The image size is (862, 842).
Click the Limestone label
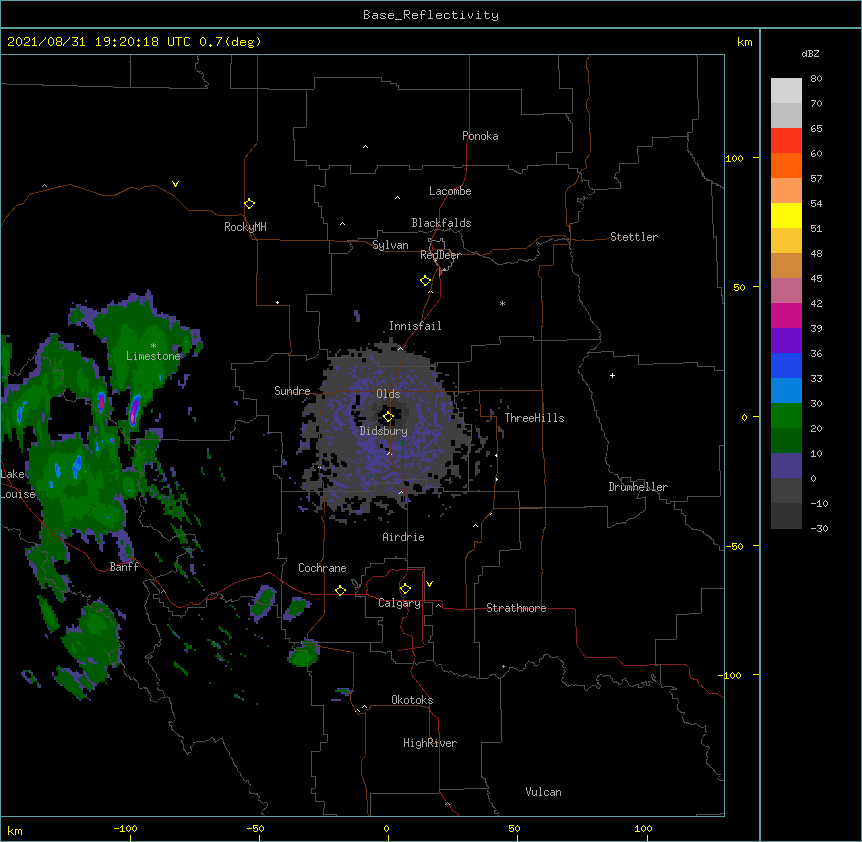153,356
